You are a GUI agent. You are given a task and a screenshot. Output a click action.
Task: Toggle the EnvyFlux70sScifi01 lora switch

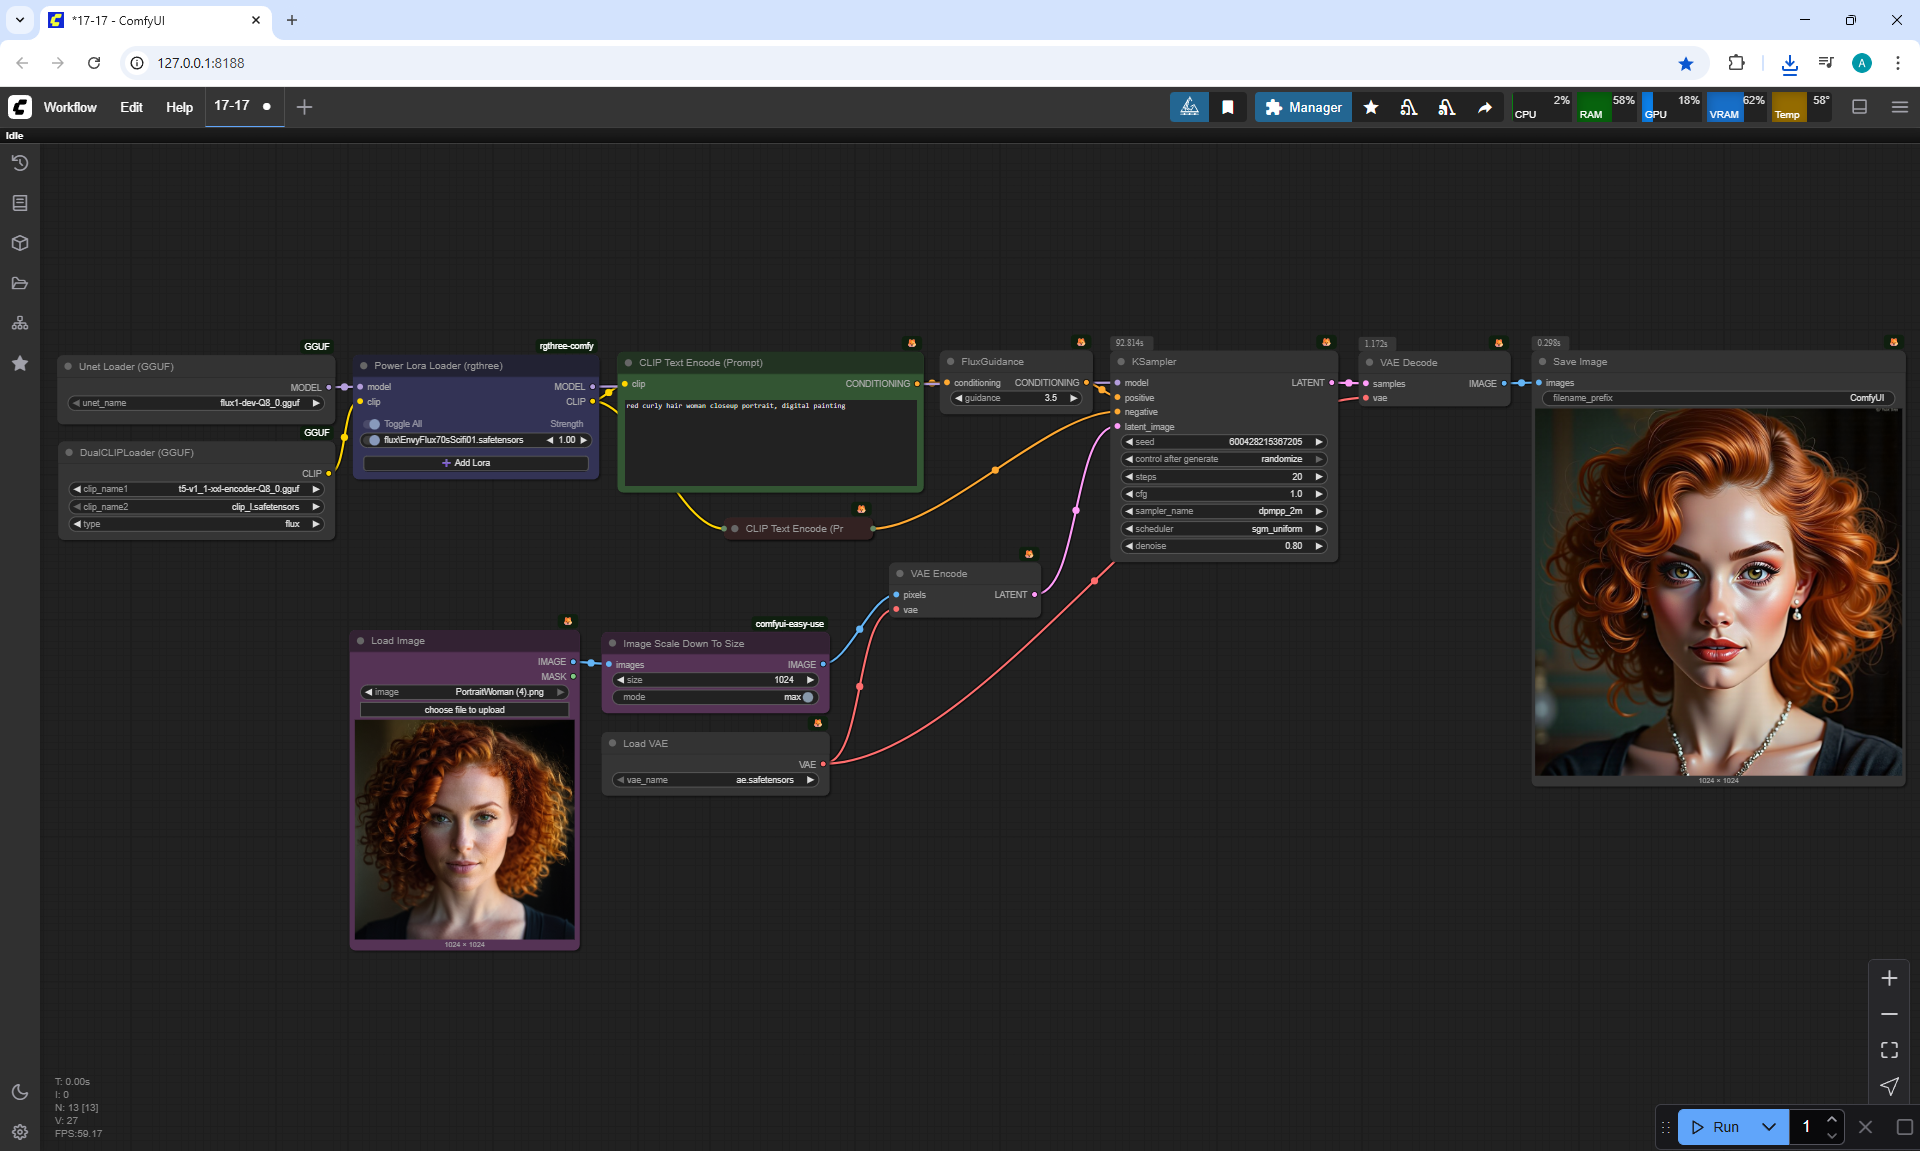[x=374, y=440]
